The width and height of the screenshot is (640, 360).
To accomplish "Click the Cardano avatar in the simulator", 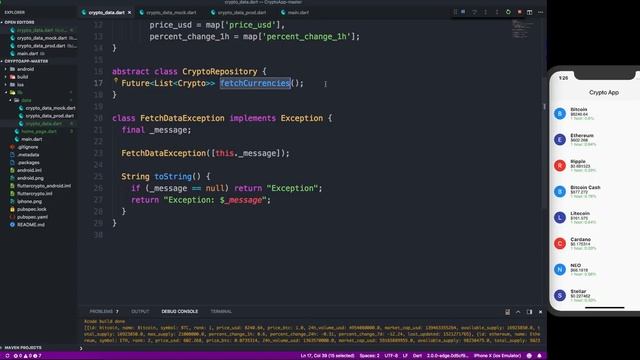I will [x=560, y=244].
